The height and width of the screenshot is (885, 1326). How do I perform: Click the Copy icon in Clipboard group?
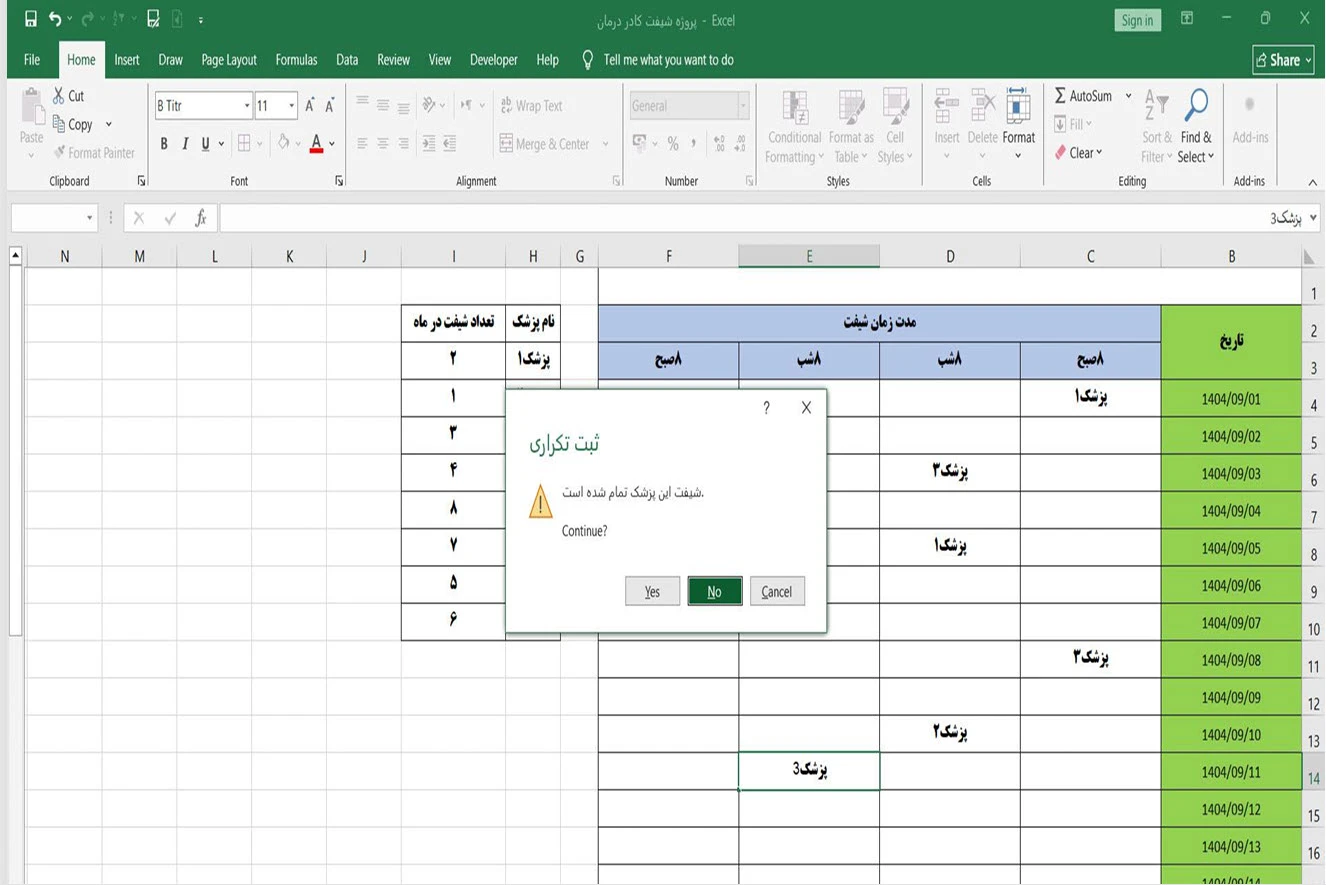pos(59,124)
